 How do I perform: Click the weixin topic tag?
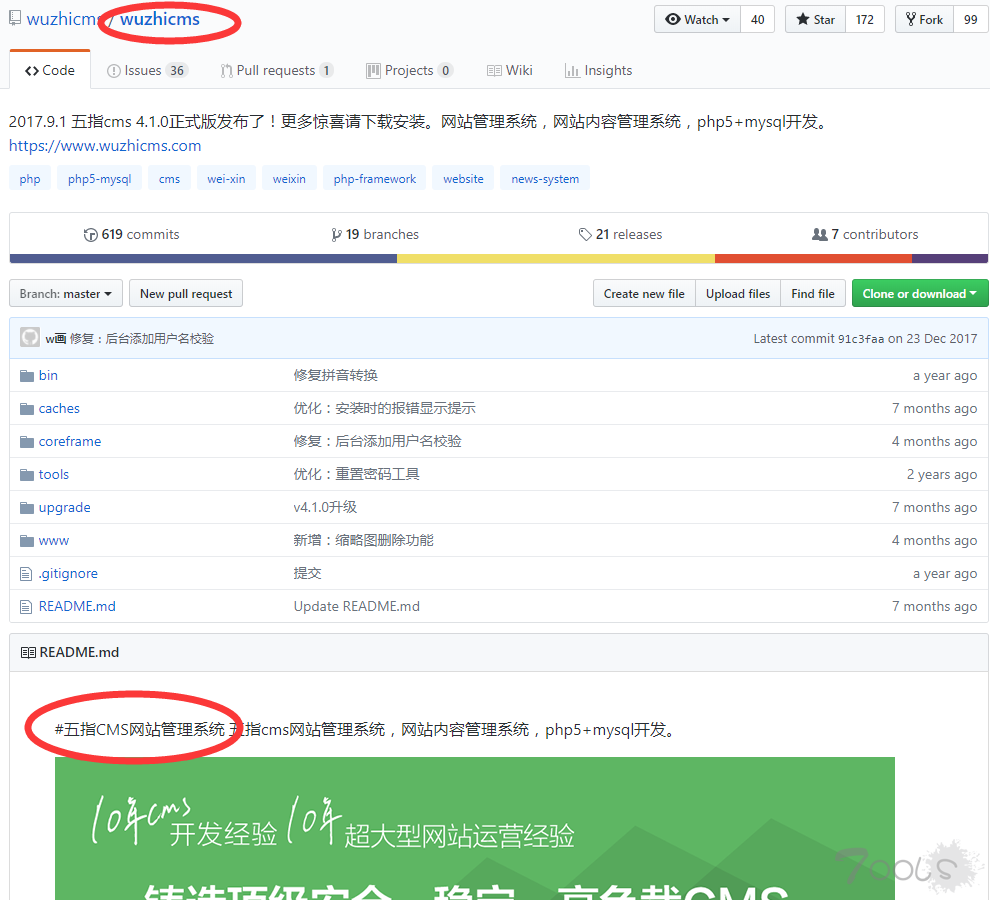(x=289, y=179)
